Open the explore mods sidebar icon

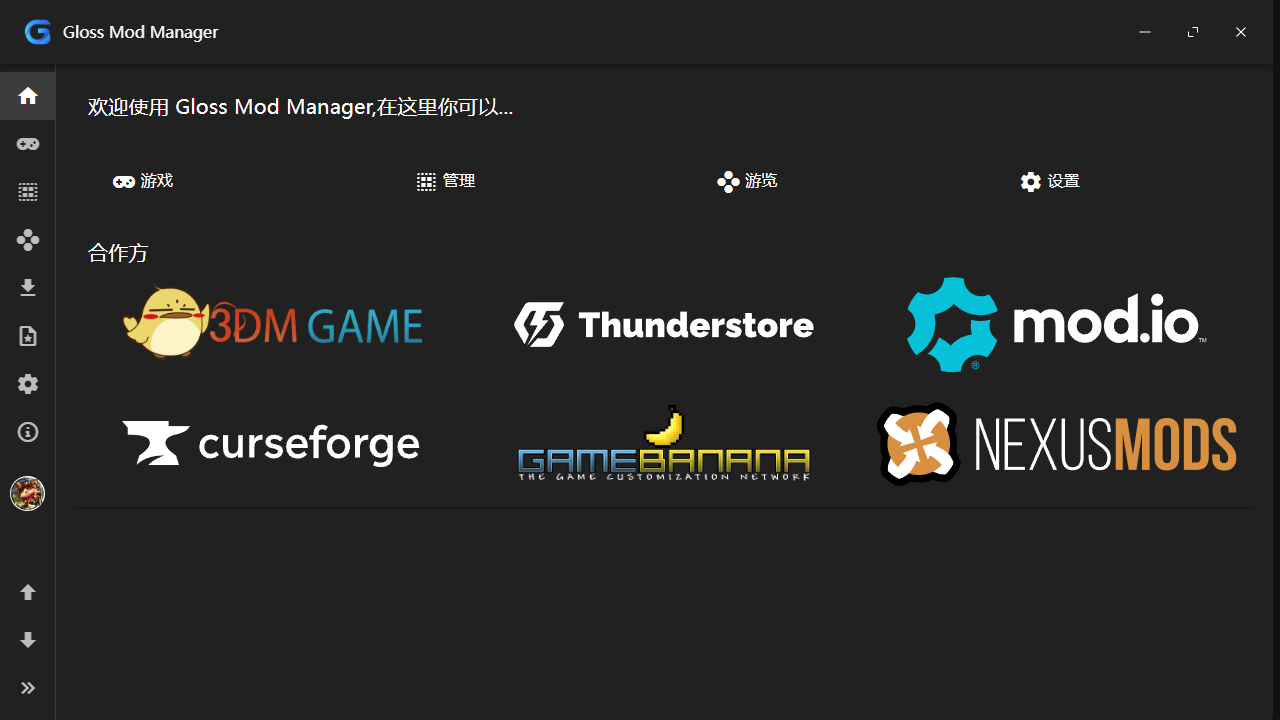click(x=28, y=240)
